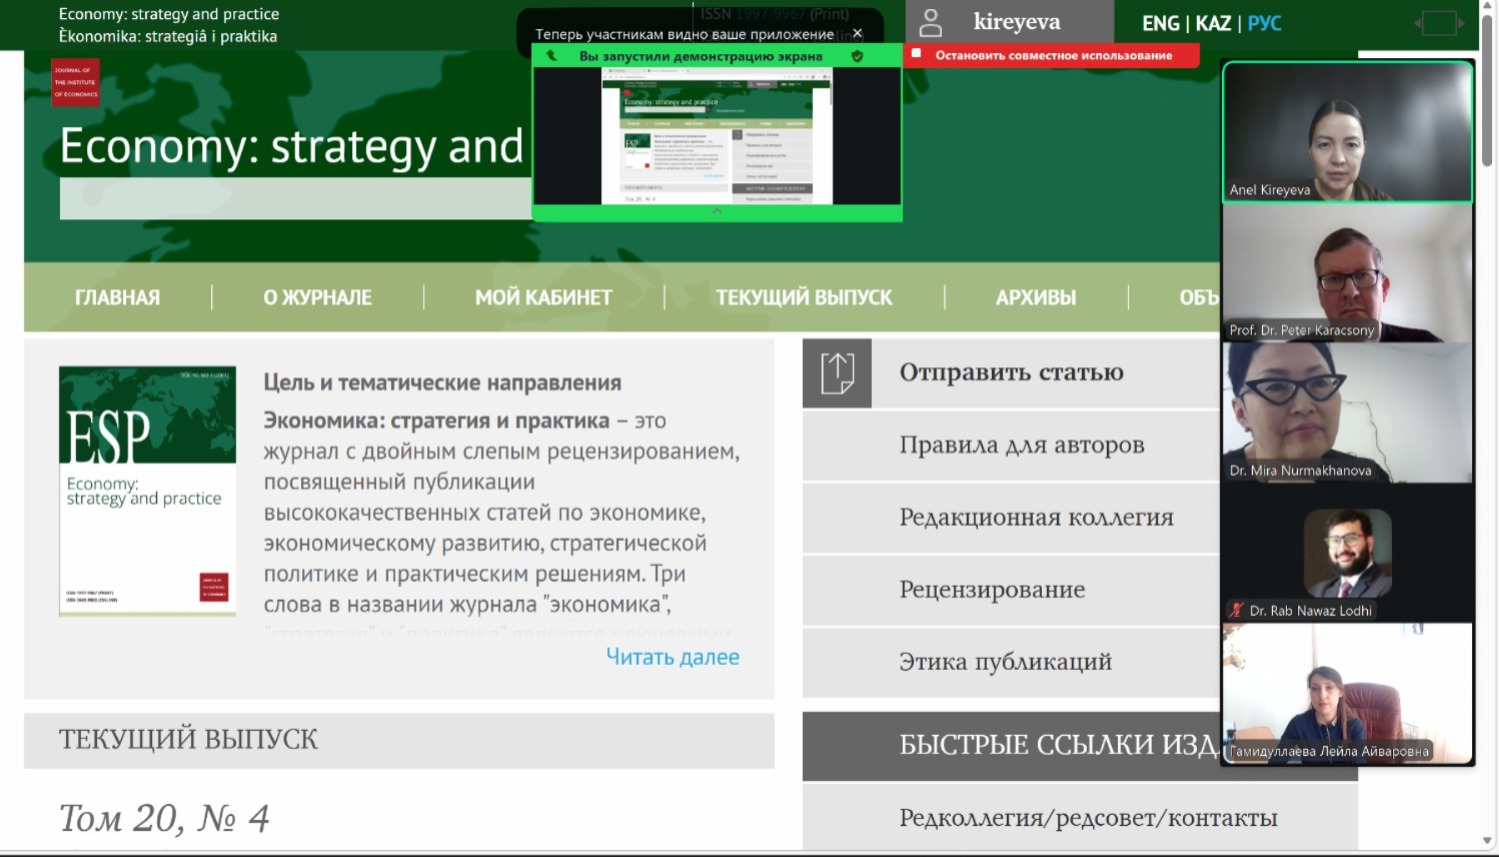Click the Читать далее link
Screen dimensions: 1499x857
[x=672, y=657]
